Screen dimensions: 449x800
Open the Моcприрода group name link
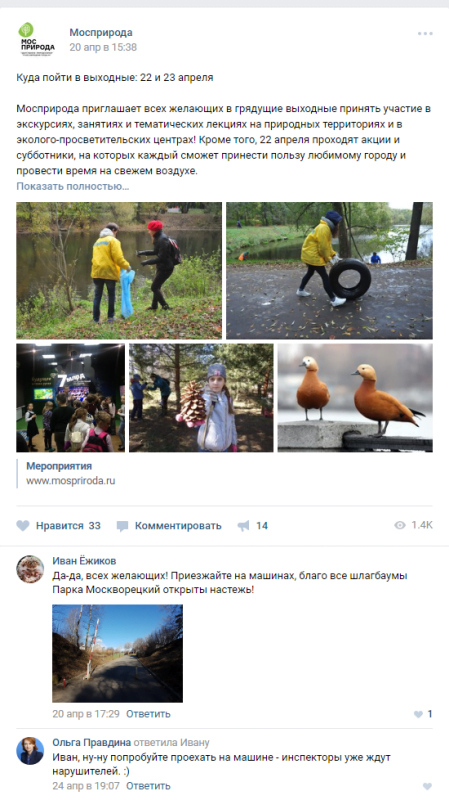(101, 33)
